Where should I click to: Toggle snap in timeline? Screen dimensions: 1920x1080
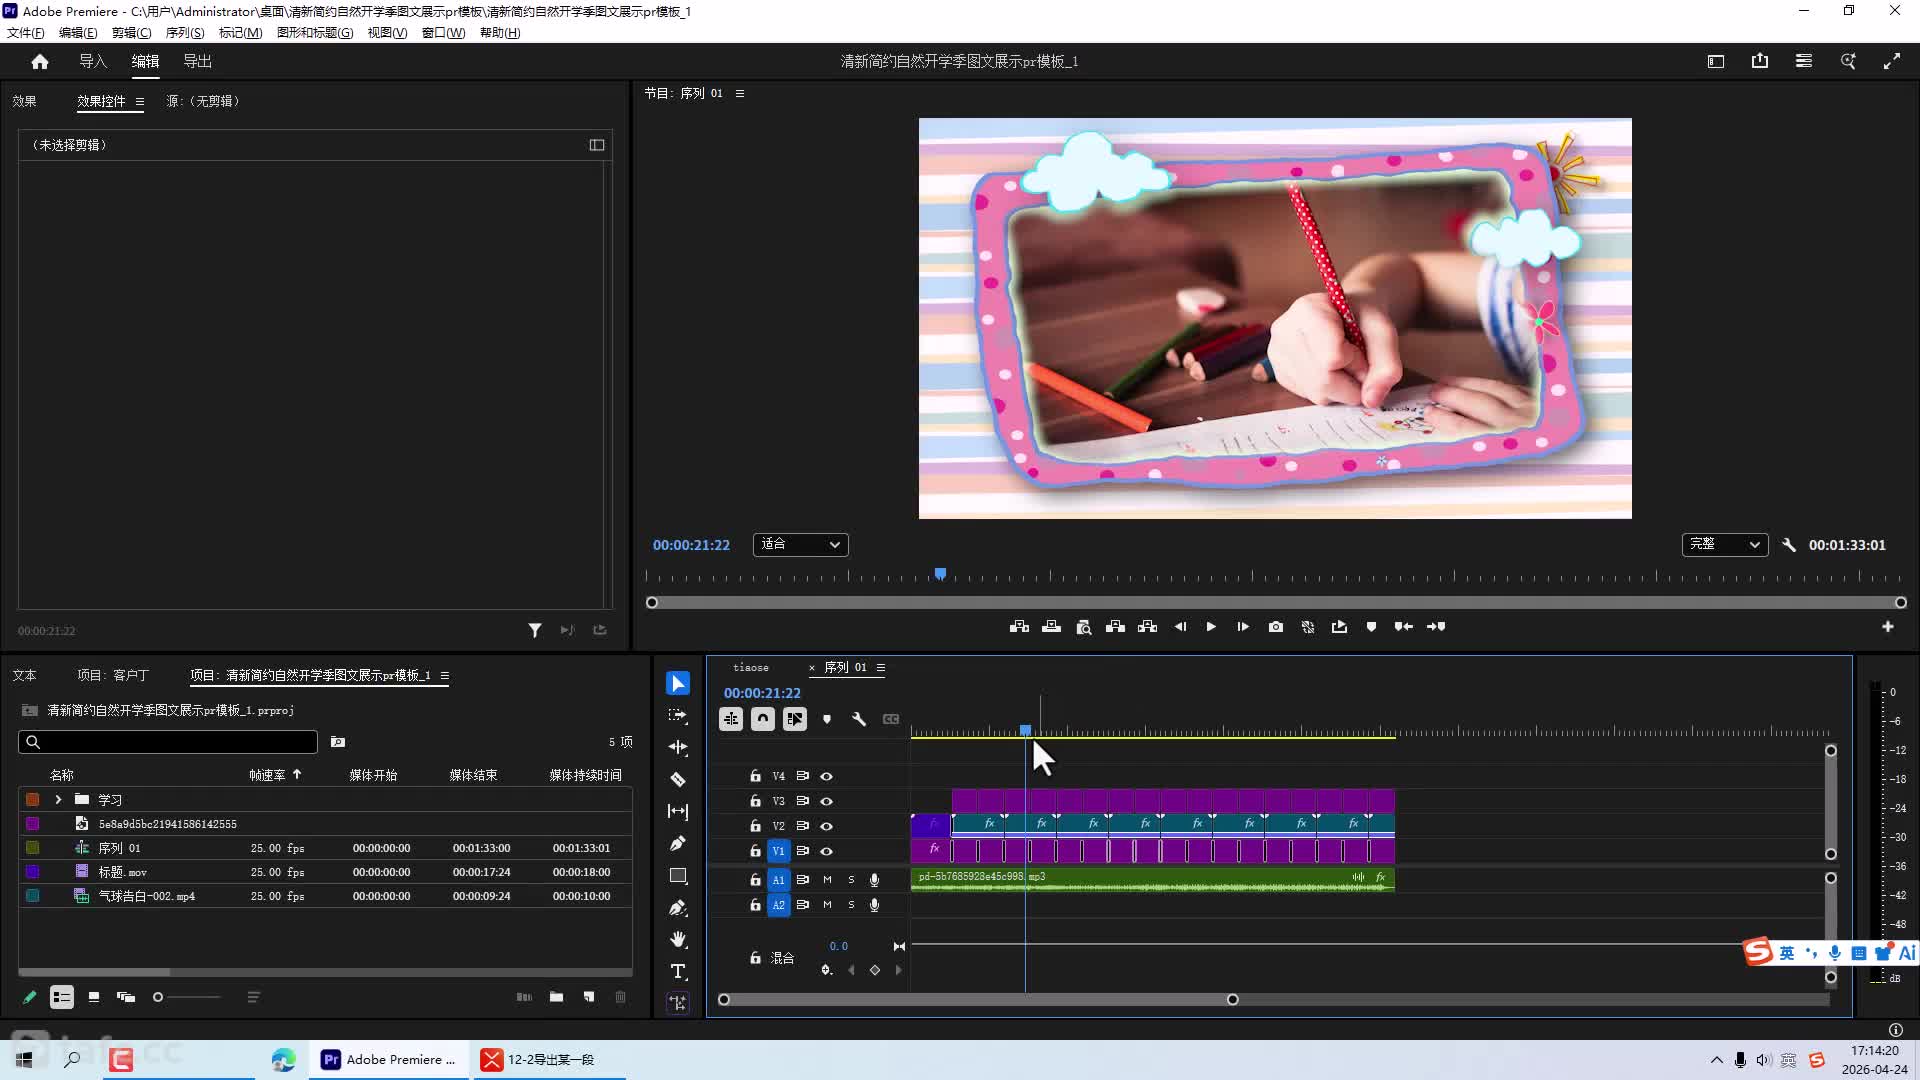coord(763,719)
